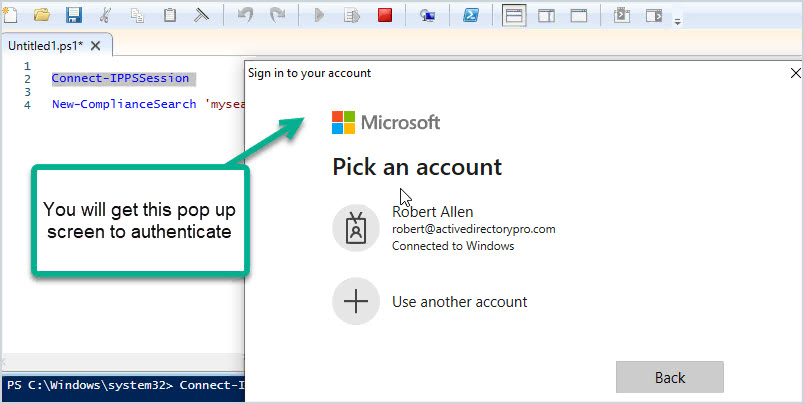
Task: Click the Connect-IPPSSession line in editor
Action: click(x=120, y=78)
